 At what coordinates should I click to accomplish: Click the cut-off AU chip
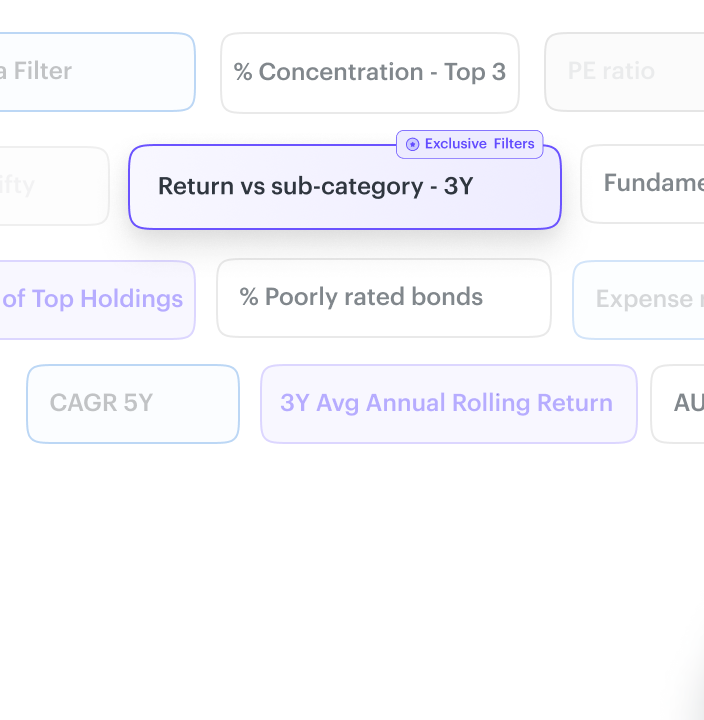pos(679,403)
